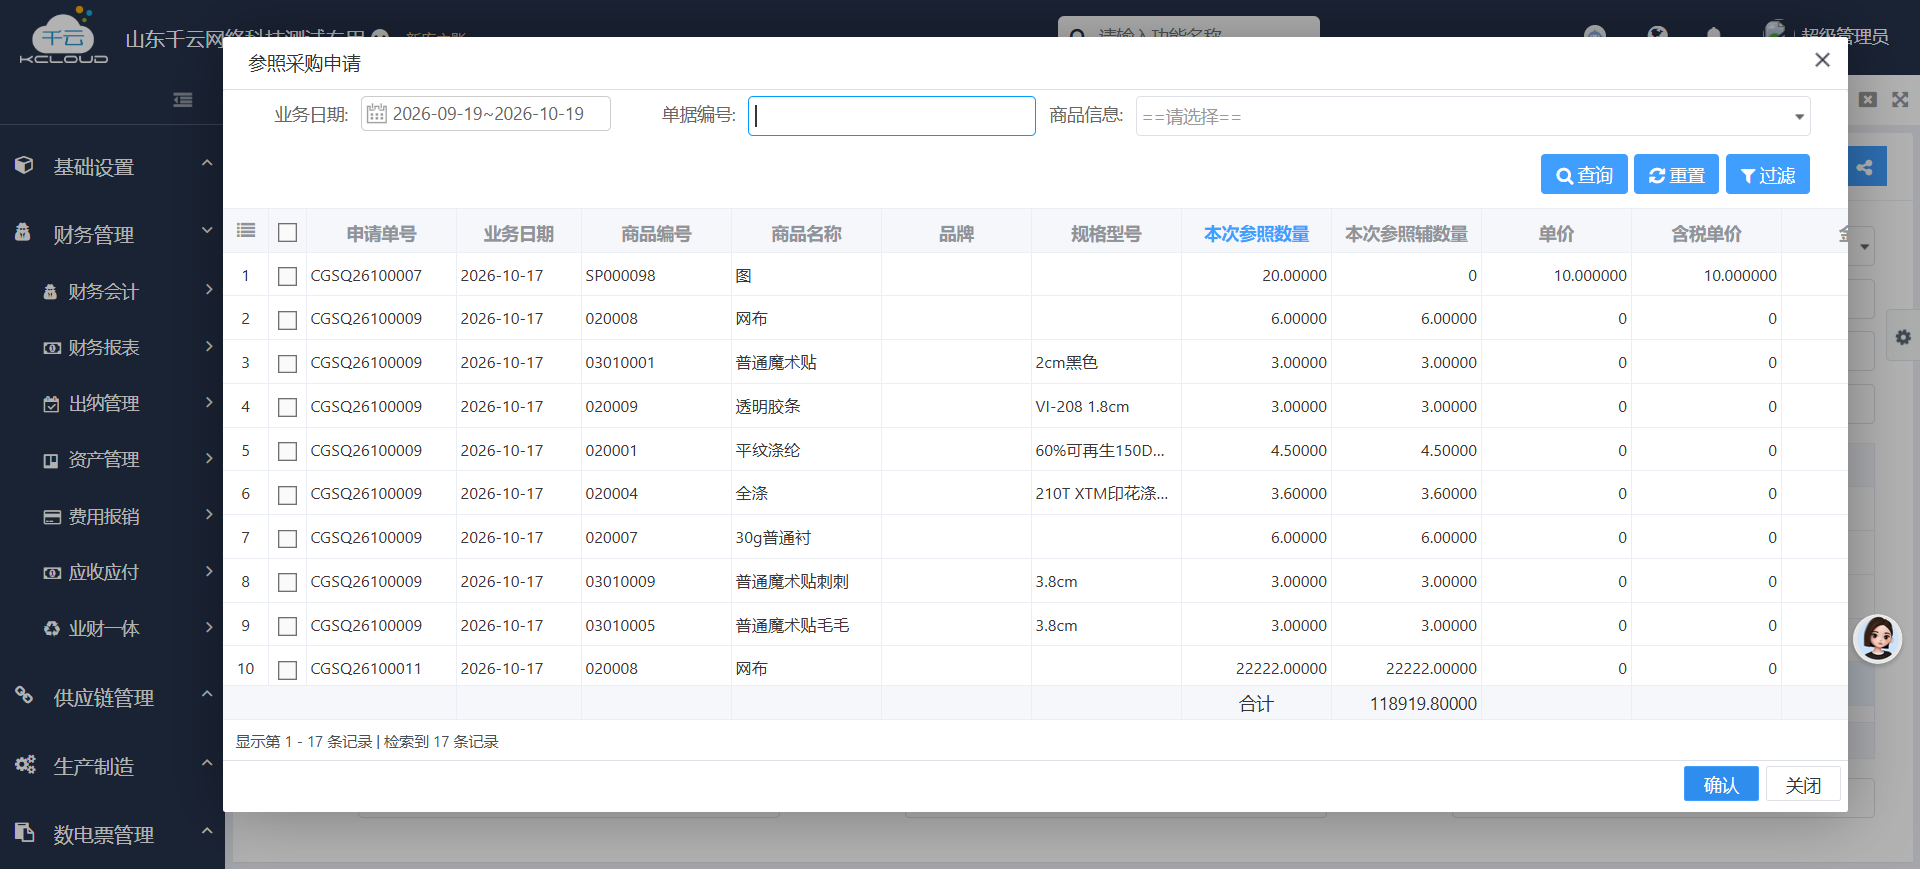Click the 费用报销 card icon
Screen dimensions: 1920x869
[x=52, y=517]
